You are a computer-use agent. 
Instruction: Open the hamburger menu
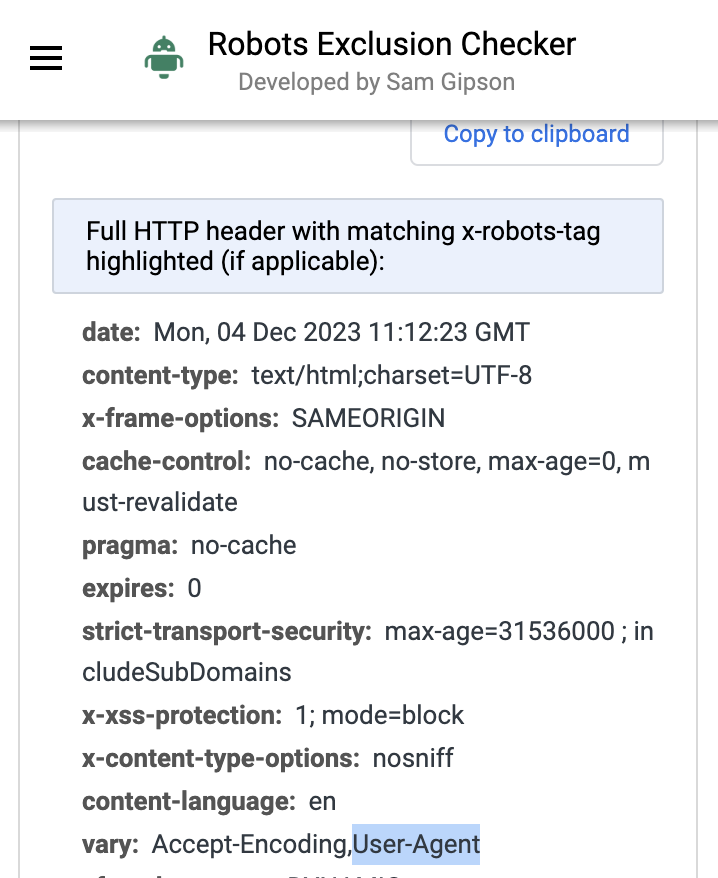tap(46, 58)
